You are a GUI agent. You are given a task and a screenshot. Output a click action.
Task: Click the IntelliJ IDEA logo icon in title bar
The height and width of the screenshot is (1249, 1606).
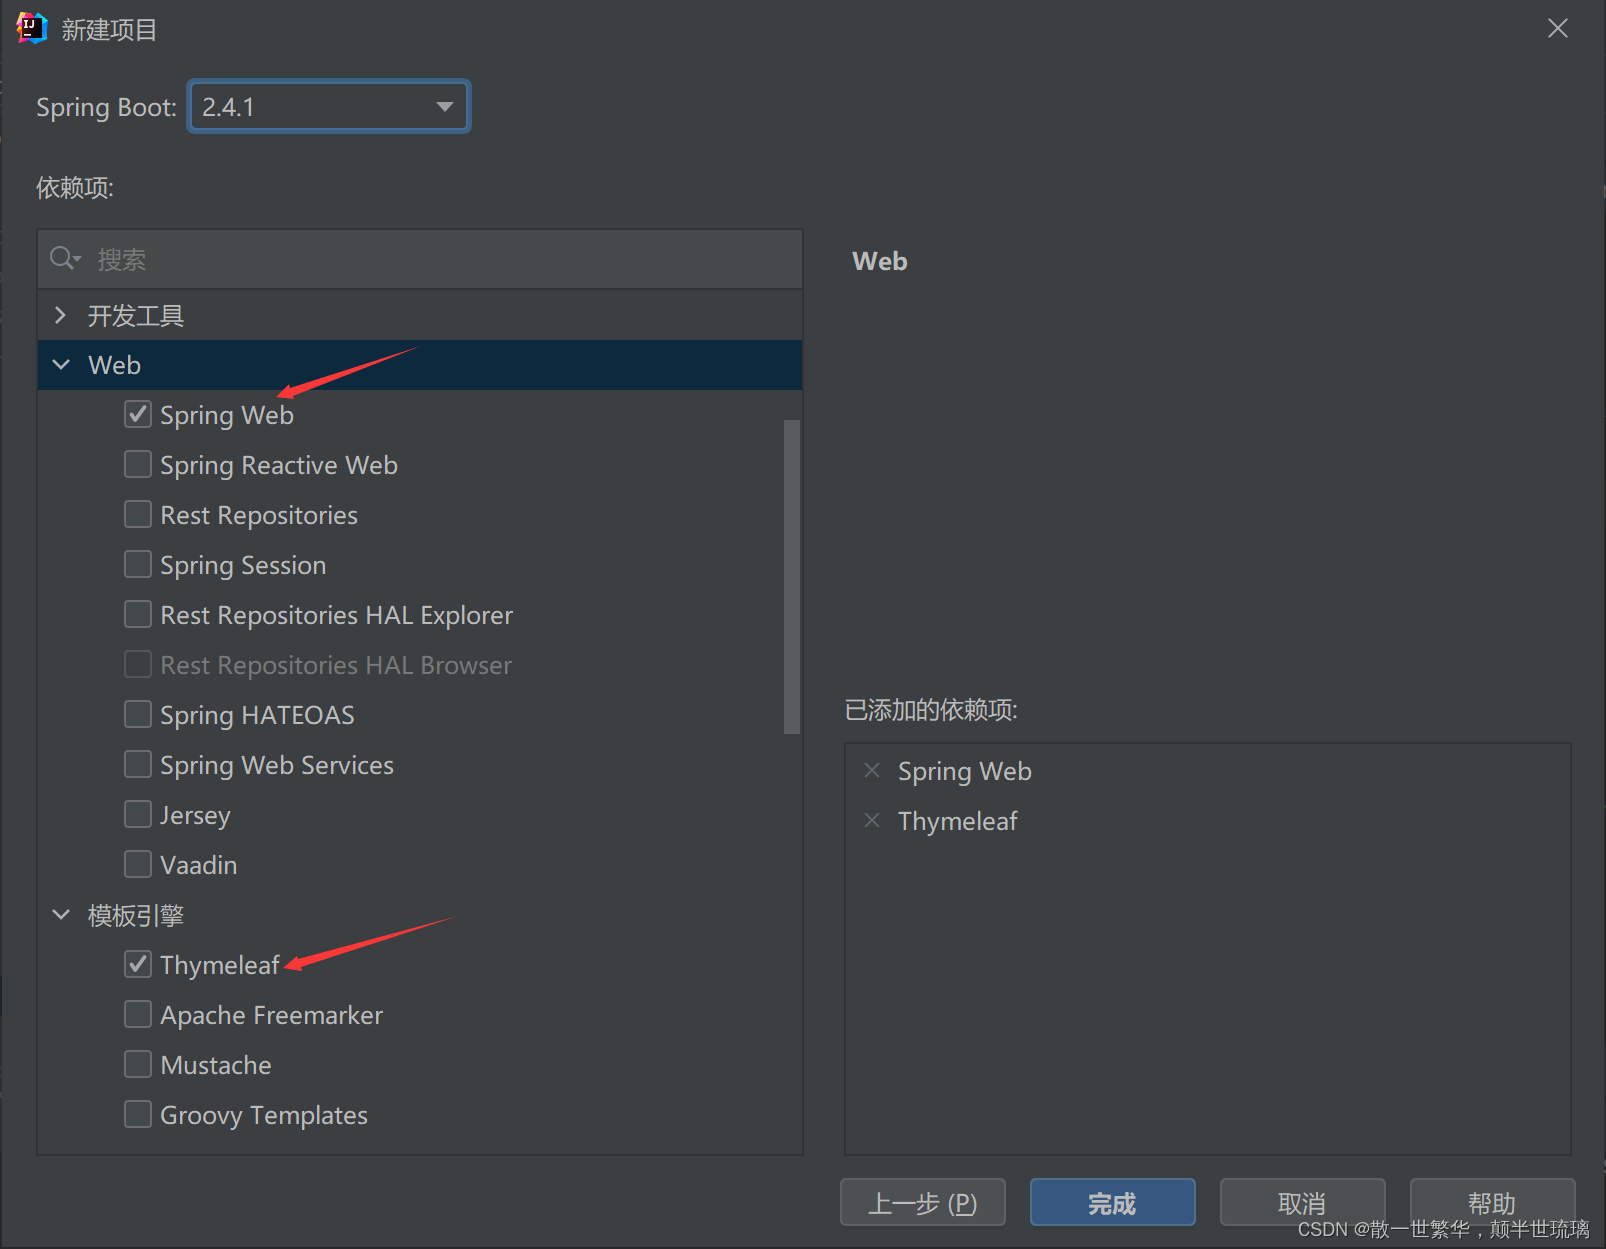point(32,28)
